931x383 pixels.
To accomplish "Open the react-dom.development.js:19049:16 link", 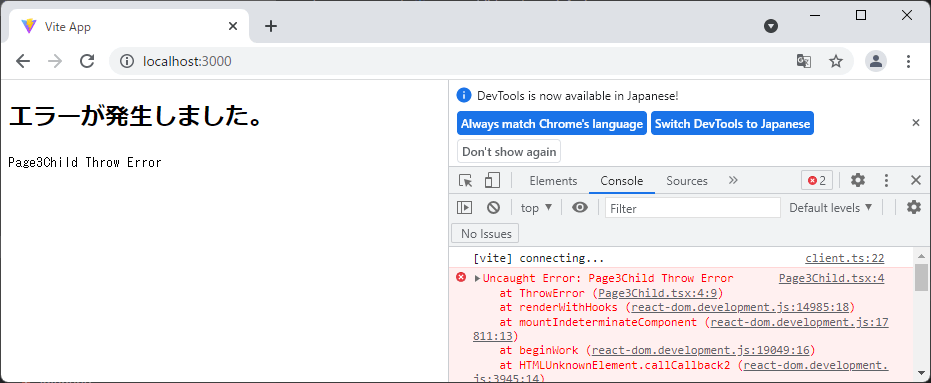I will tap(701, 350).
